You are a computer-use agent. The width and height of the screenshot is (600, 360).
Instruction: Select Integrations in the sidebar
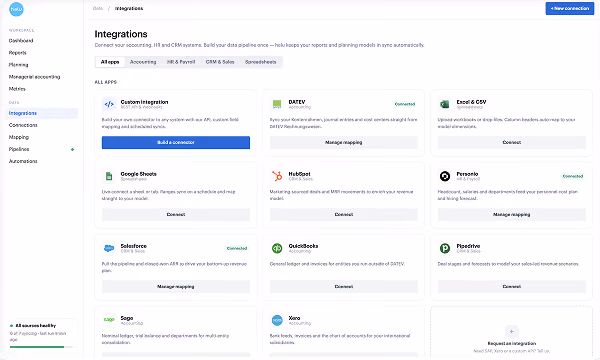click(42, 113)
